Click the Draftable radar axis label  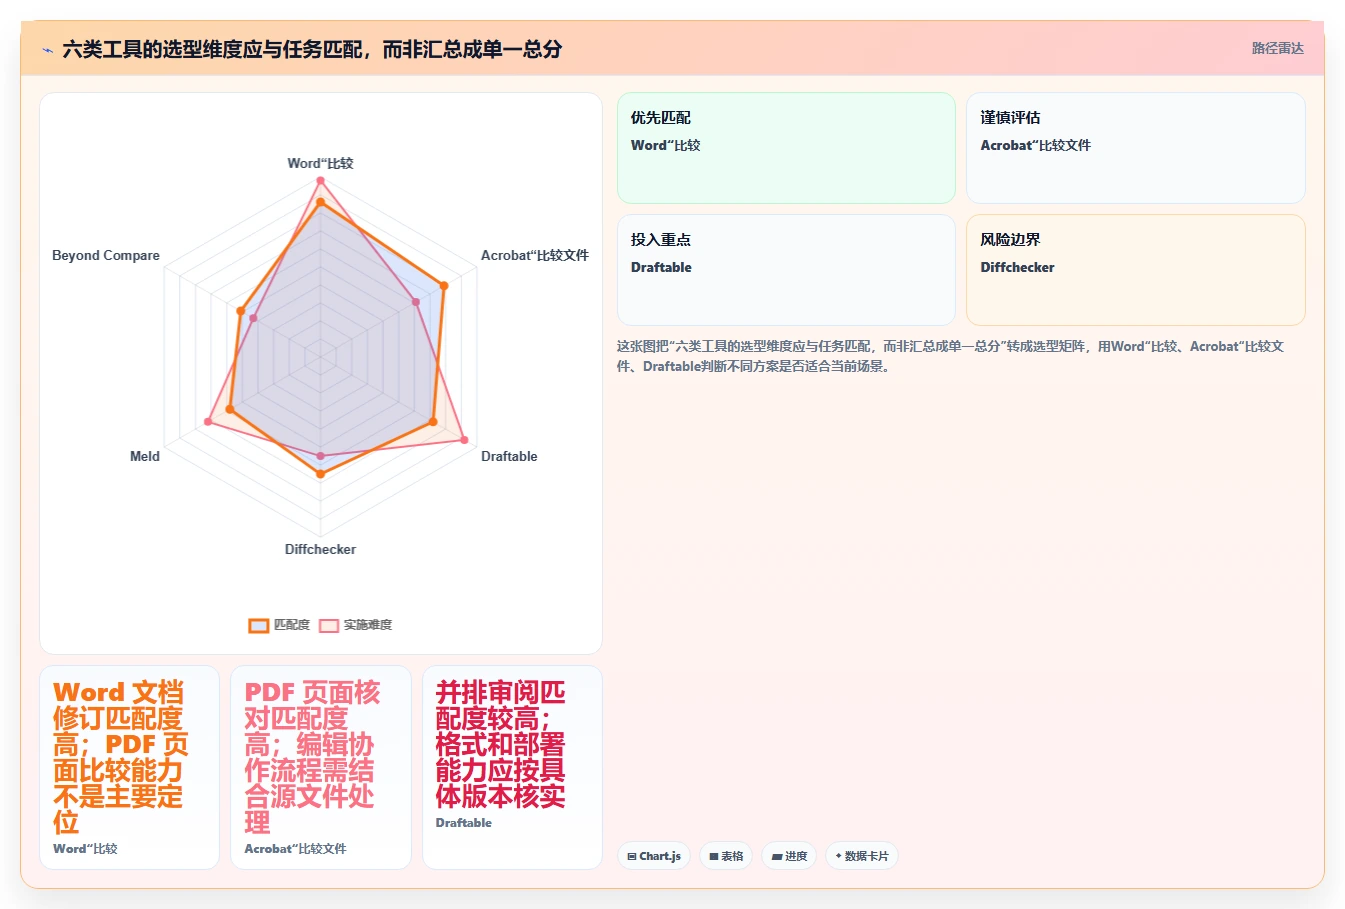click(x=509, y=456)
